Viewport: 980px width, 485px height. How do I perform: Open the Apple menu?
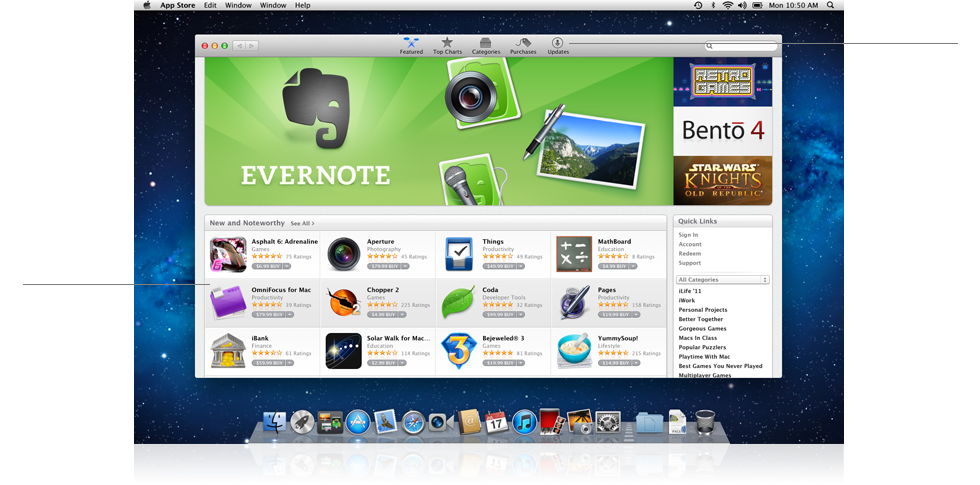coord(147,5)
